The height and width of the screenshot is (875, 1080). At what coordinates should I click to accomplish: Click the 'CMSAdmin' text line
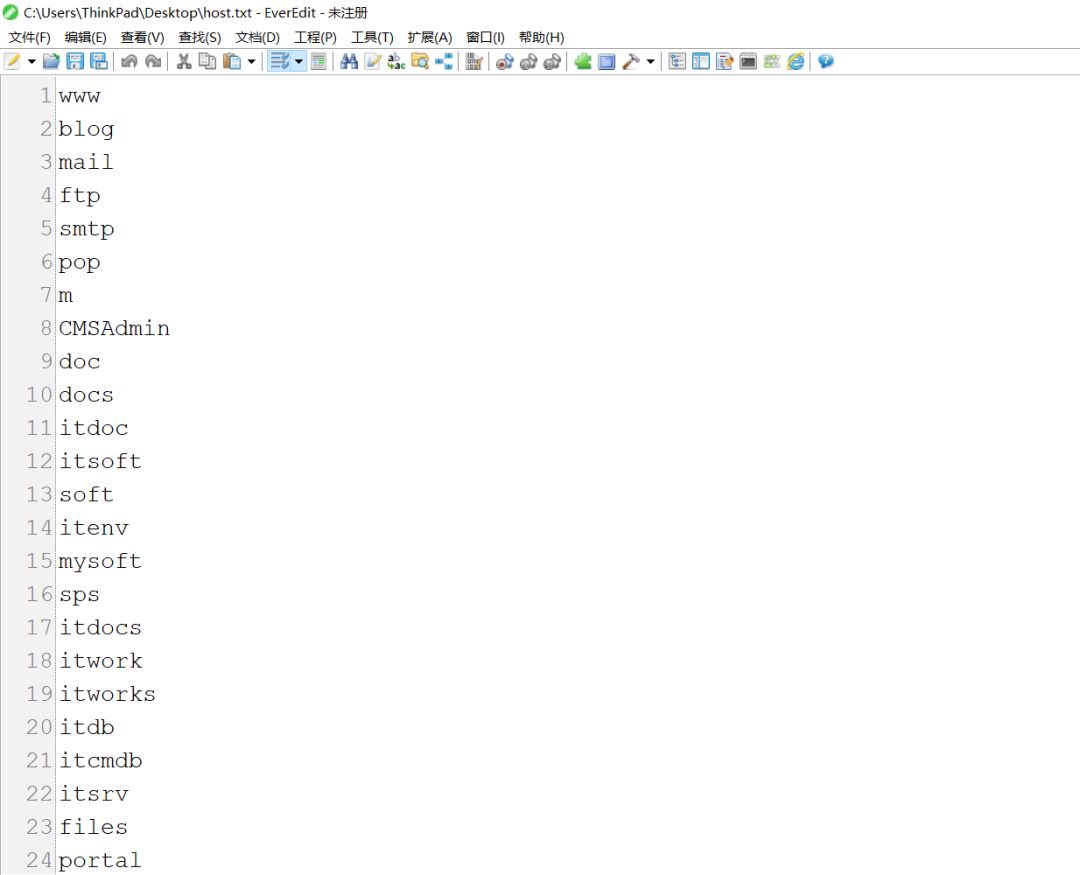click(x=114, y=328)
